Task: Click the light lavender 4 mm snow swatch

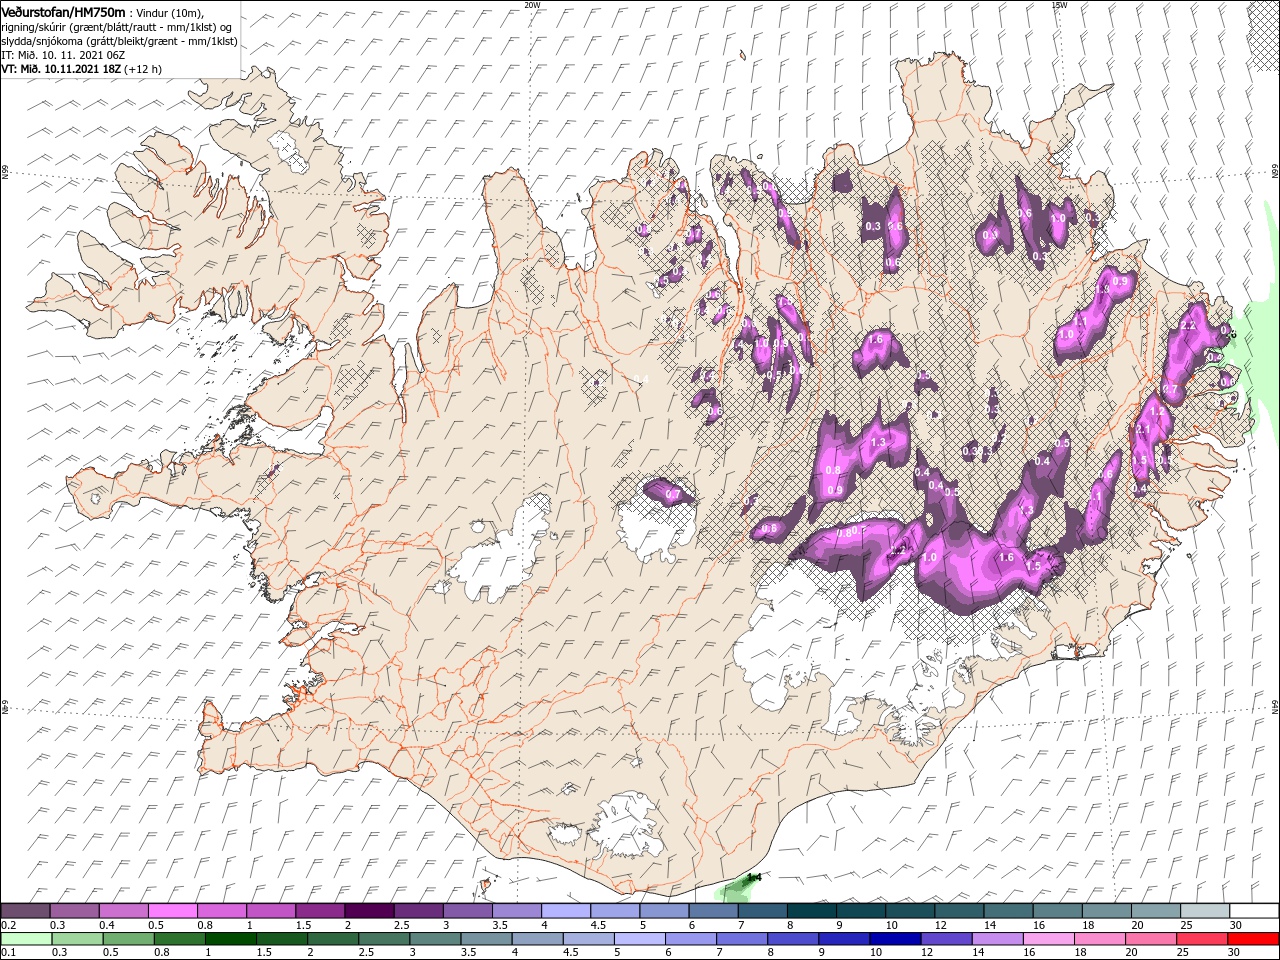Action: click(566, 910)
